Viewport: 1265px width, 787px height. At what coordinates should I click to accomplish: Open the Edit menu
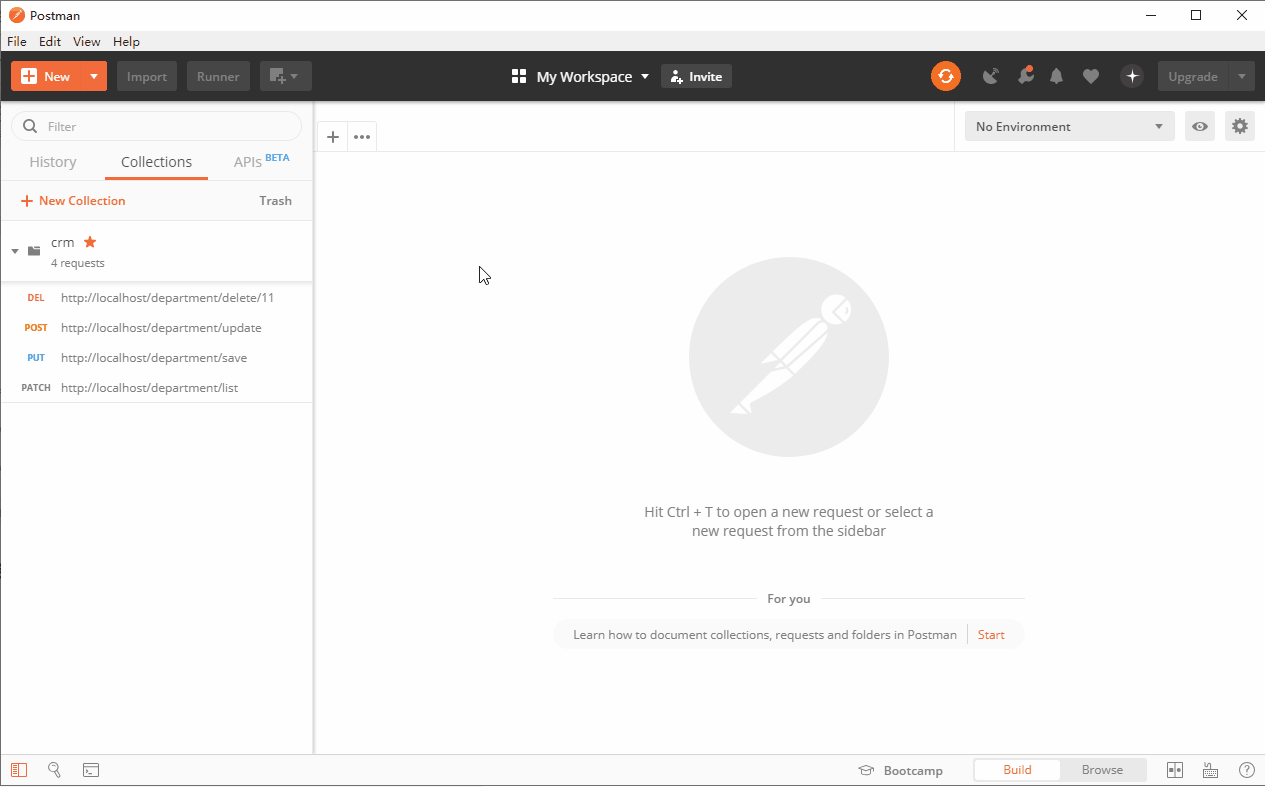tap(50, 41)
